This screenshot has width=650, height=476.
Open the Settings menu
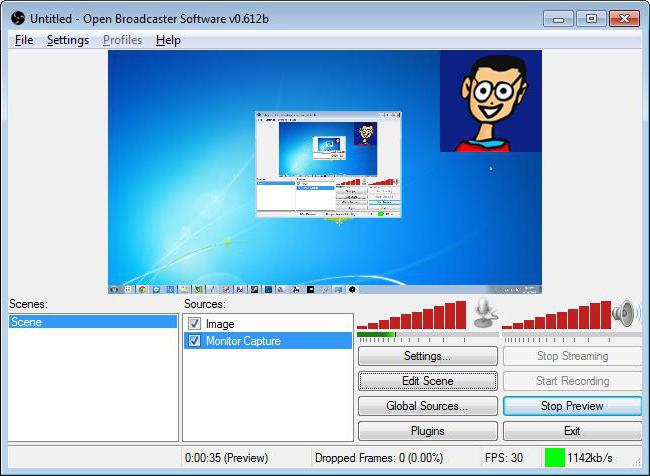pos(68,40)
